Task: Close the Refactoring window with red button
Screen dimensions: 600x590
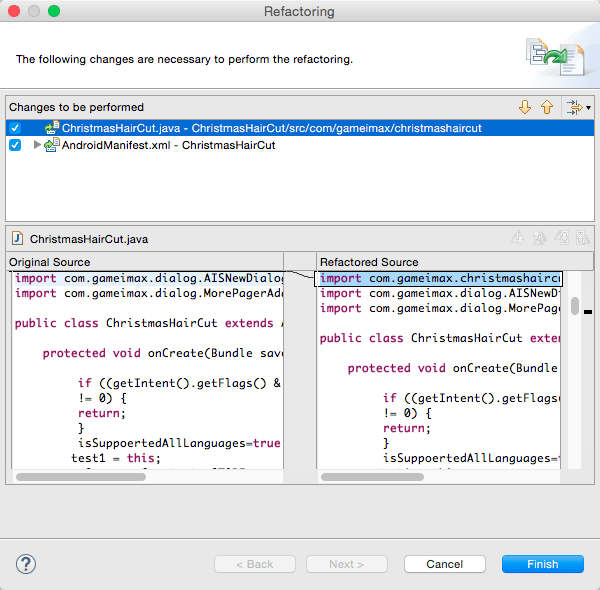Action: point(14,11)
